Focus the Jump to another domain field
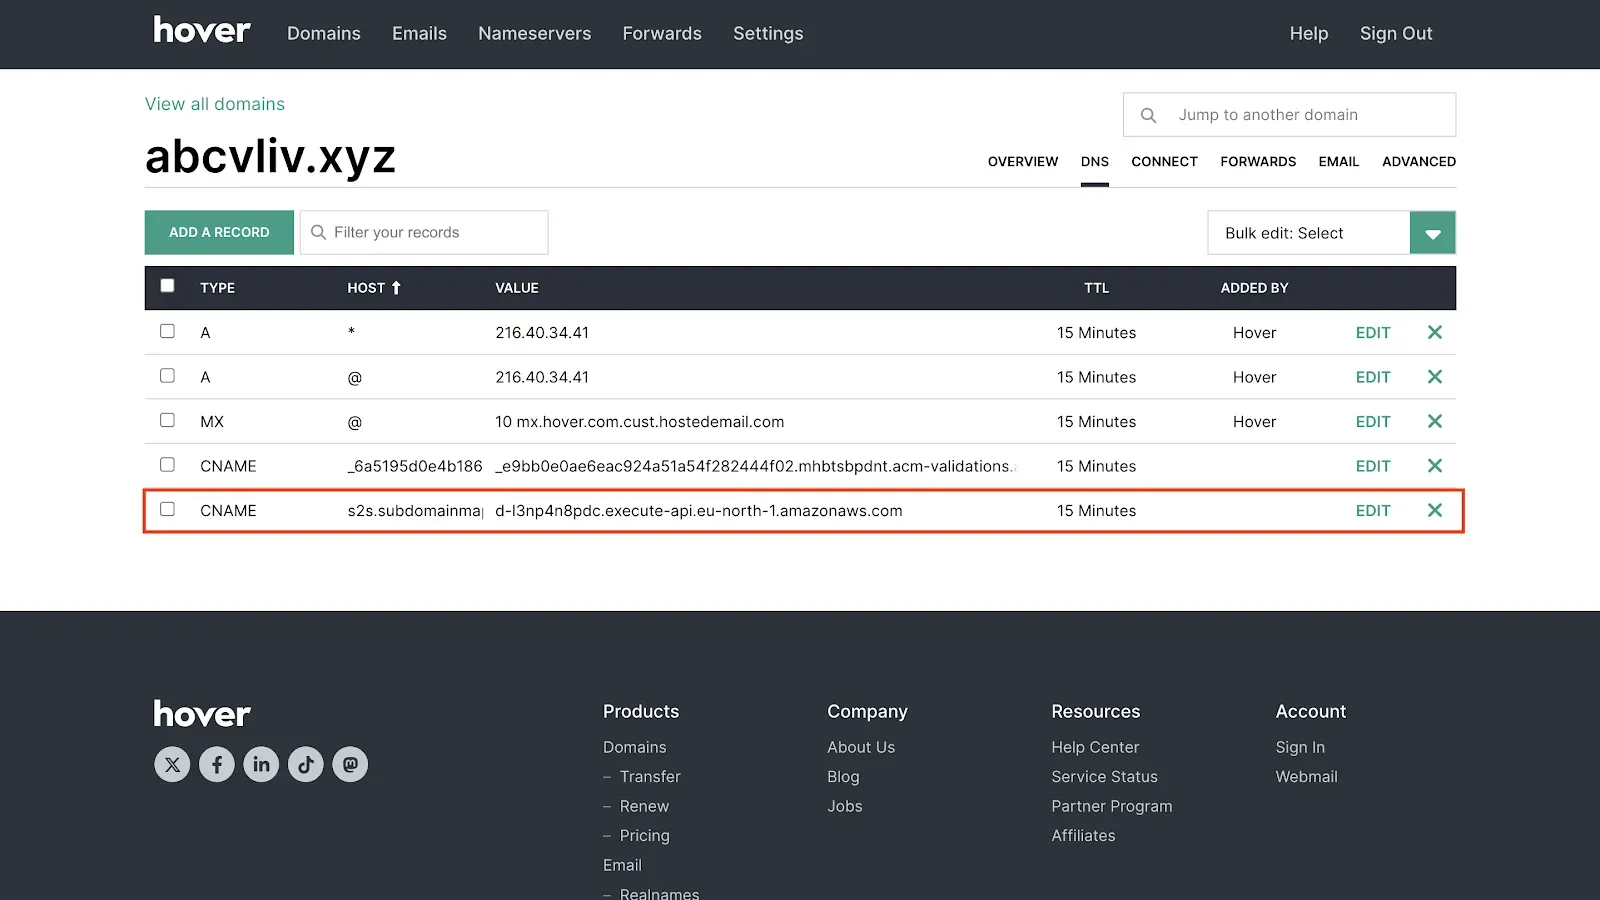The image size is (1600, 900). click(x=1289, y=115)
